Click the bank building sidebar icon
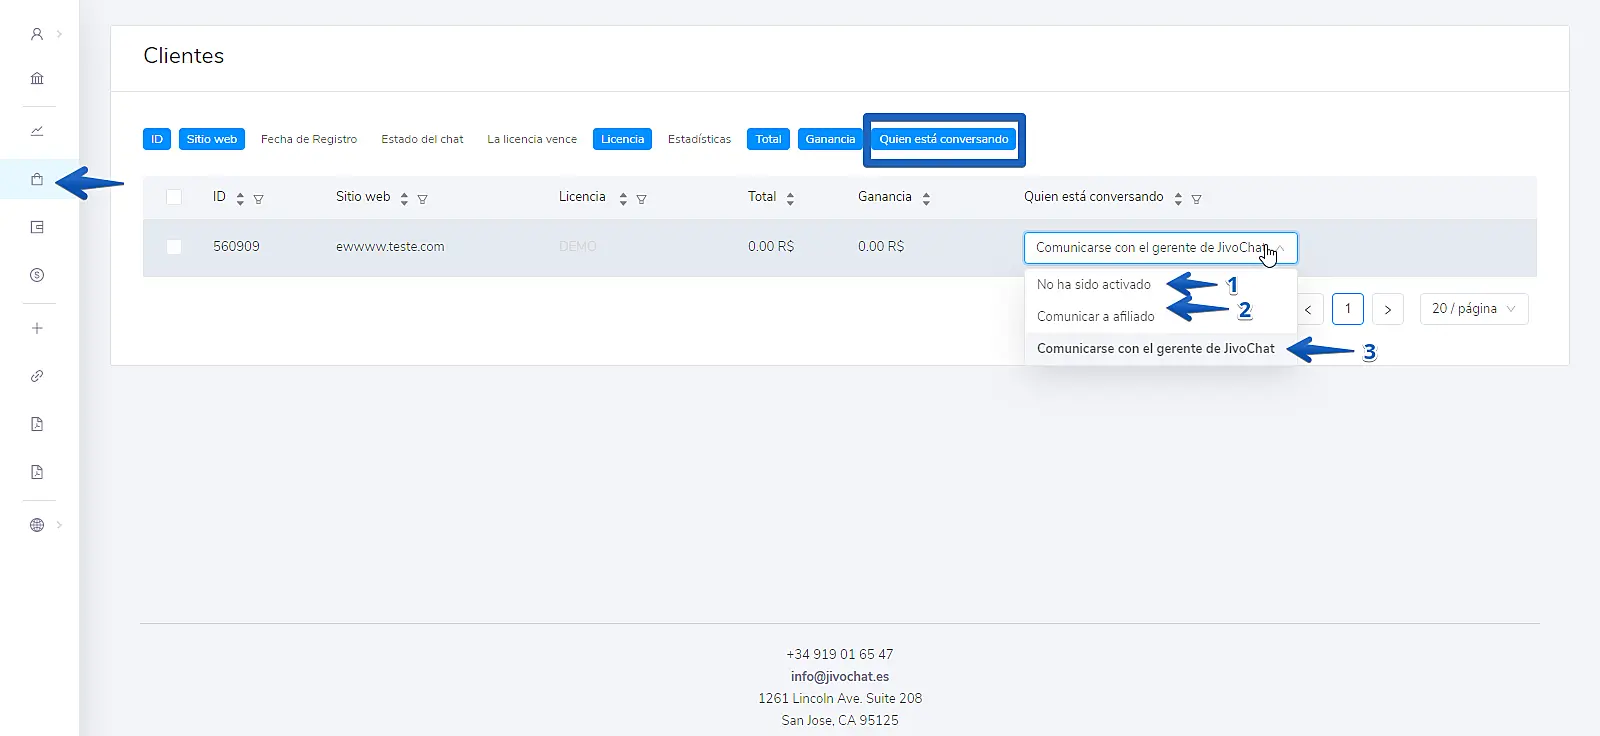Viewport: 1600px width, 736px height. point(37,78)
